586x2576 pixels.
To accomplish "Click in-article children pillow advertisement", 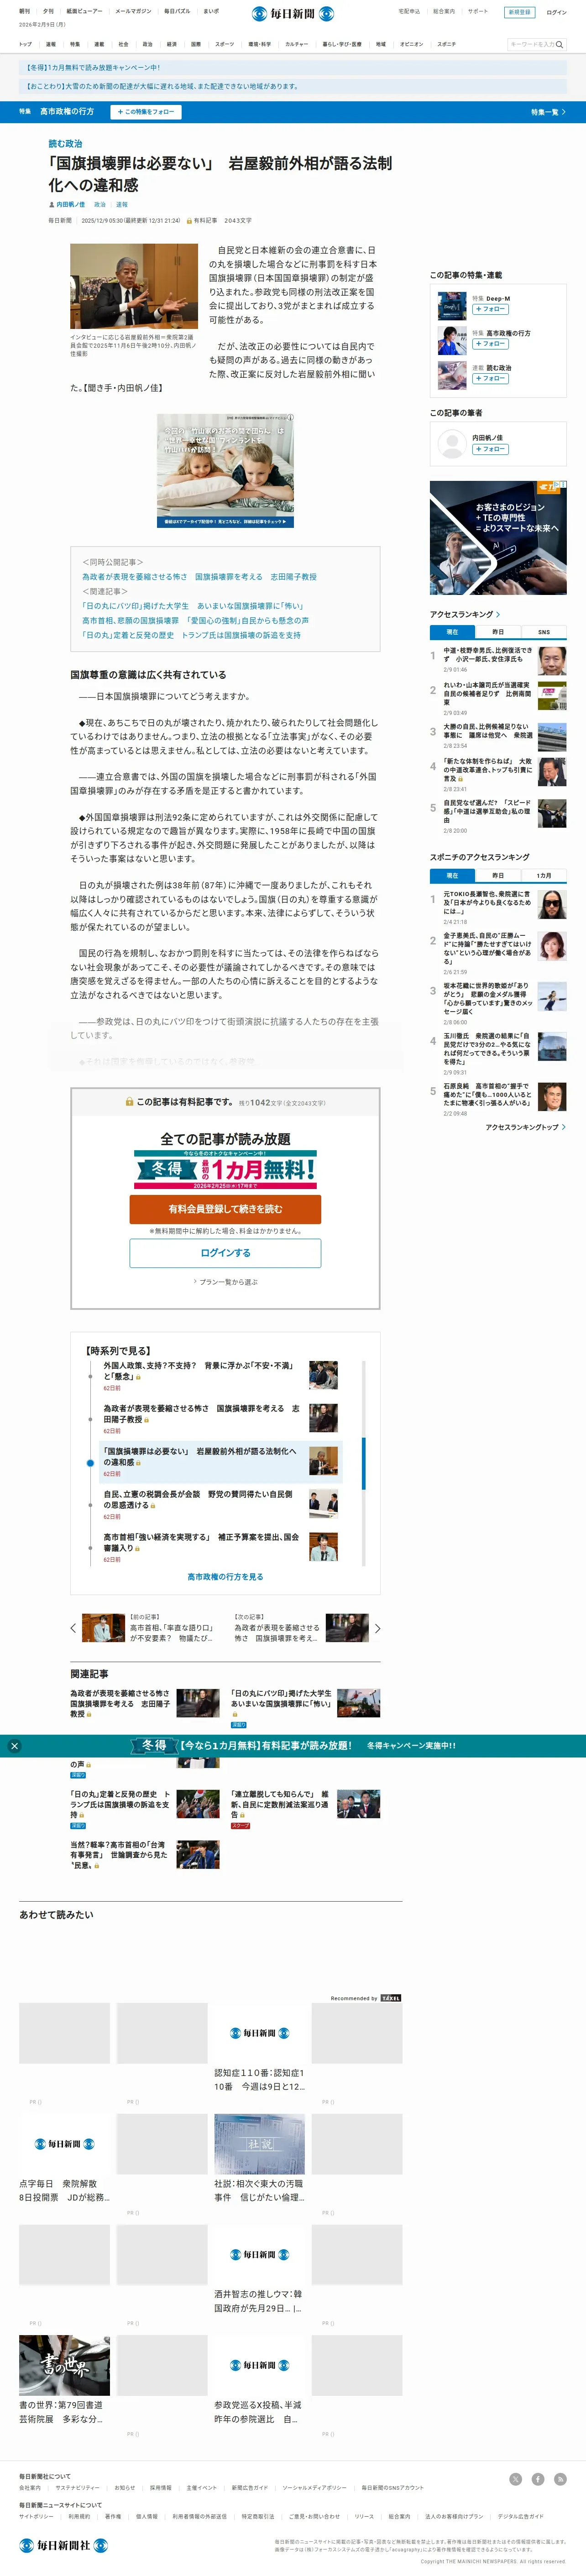I will tap(225, 470).
